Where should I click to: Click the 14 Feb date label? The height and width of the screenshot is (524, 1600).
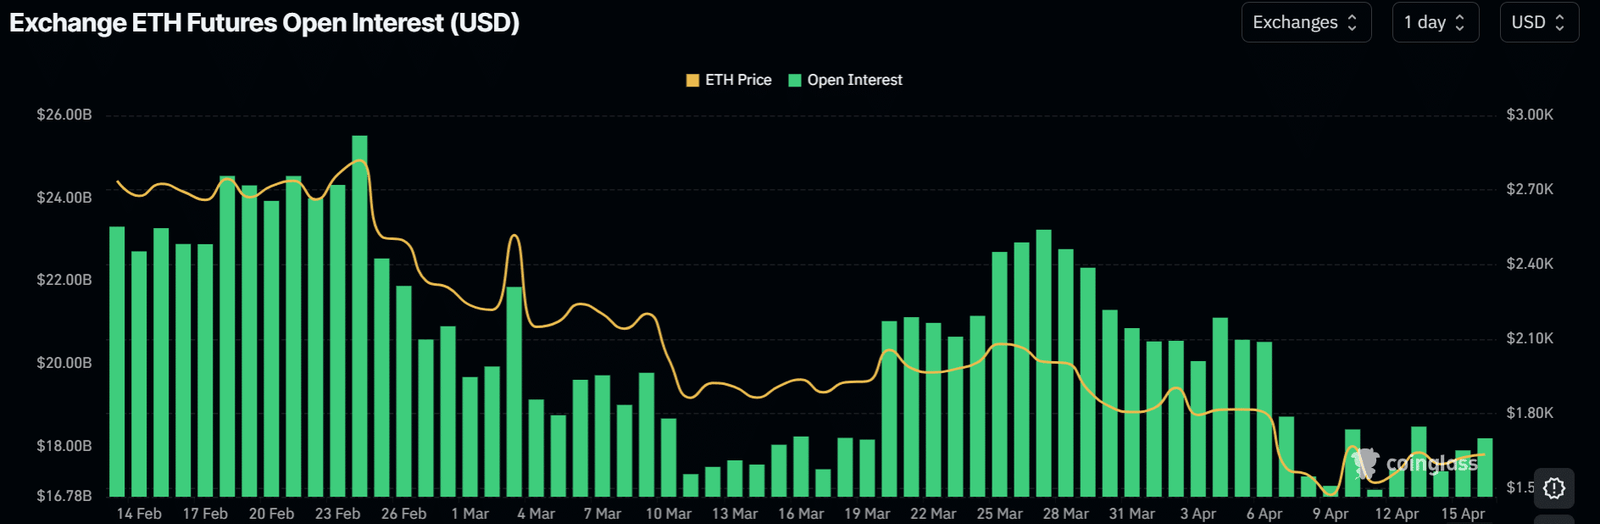coord(139,513)
